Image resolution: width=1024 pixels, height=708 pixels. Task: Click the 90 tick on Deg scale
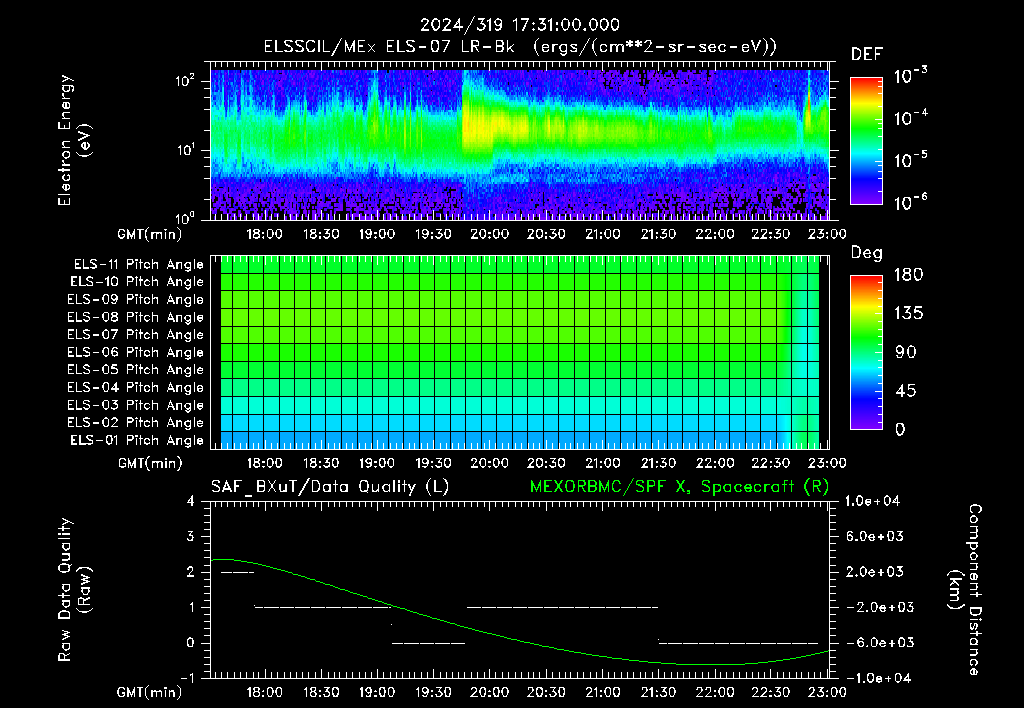click(906, 352)
